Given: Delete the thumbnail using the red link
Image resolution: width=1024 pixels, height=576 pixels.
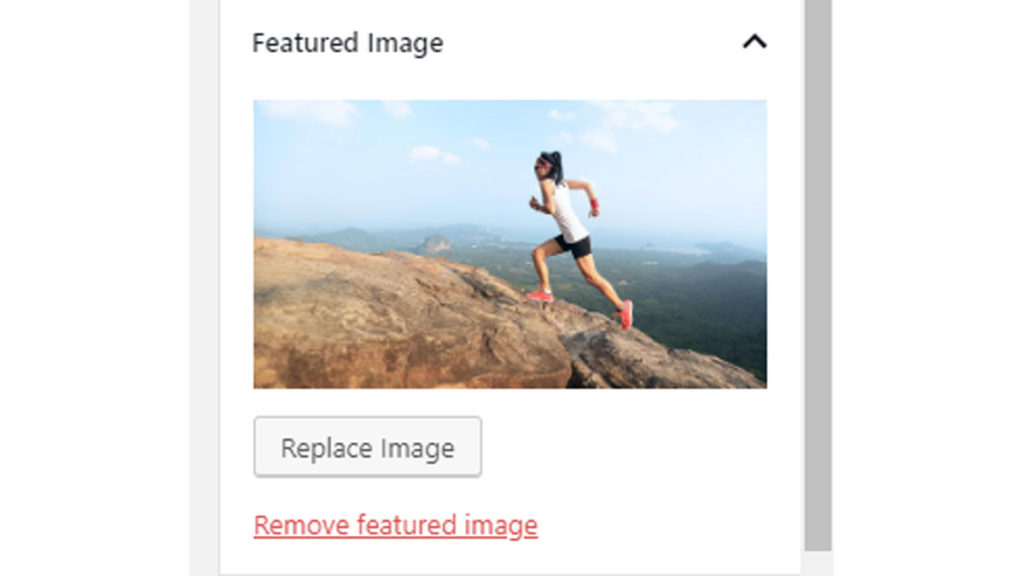Looking at the screenshot, I should 396,526.
